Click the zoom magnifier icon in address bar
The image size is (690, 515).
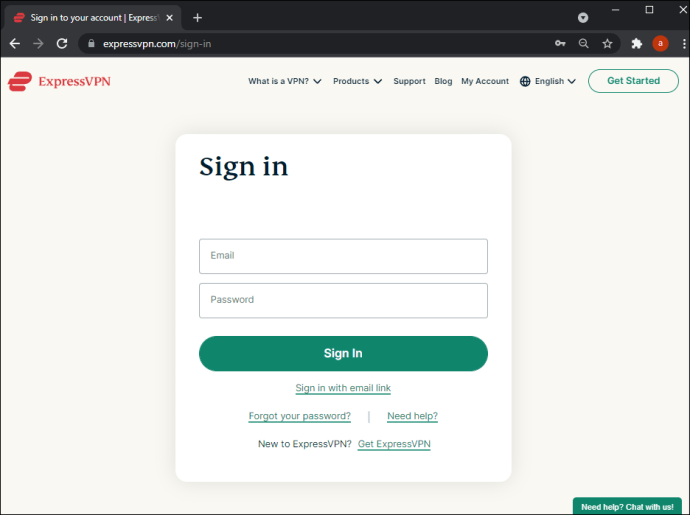click(584, 43)
